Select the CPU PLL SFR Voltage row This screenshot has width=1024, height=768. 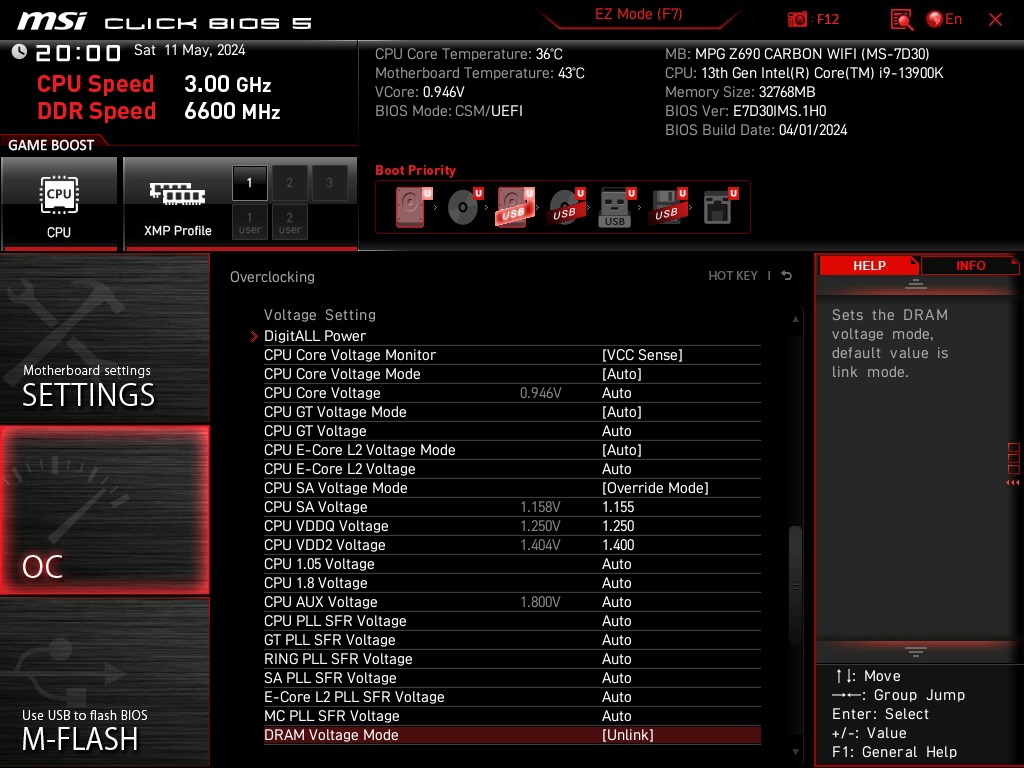coord(512,620)
